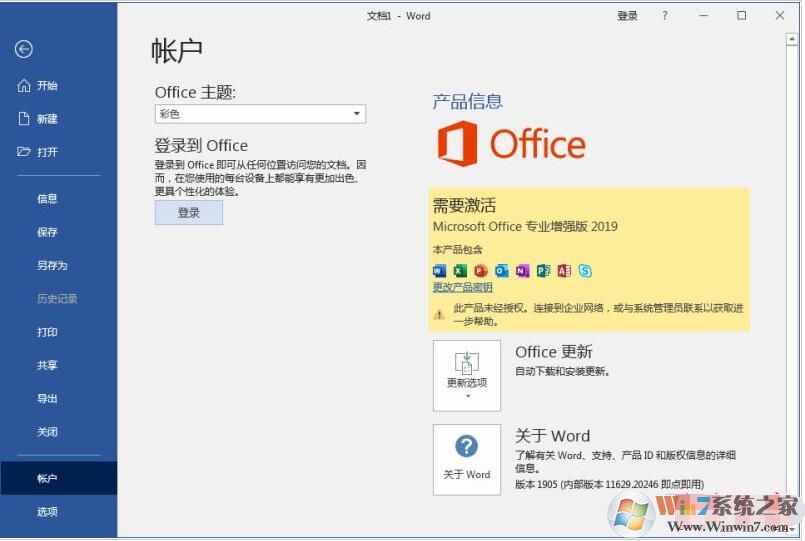Image resolution: width=805 pixels, height=541 pixels.
Task: Select the 帐户 sidebar item
Action: point(59,478)
